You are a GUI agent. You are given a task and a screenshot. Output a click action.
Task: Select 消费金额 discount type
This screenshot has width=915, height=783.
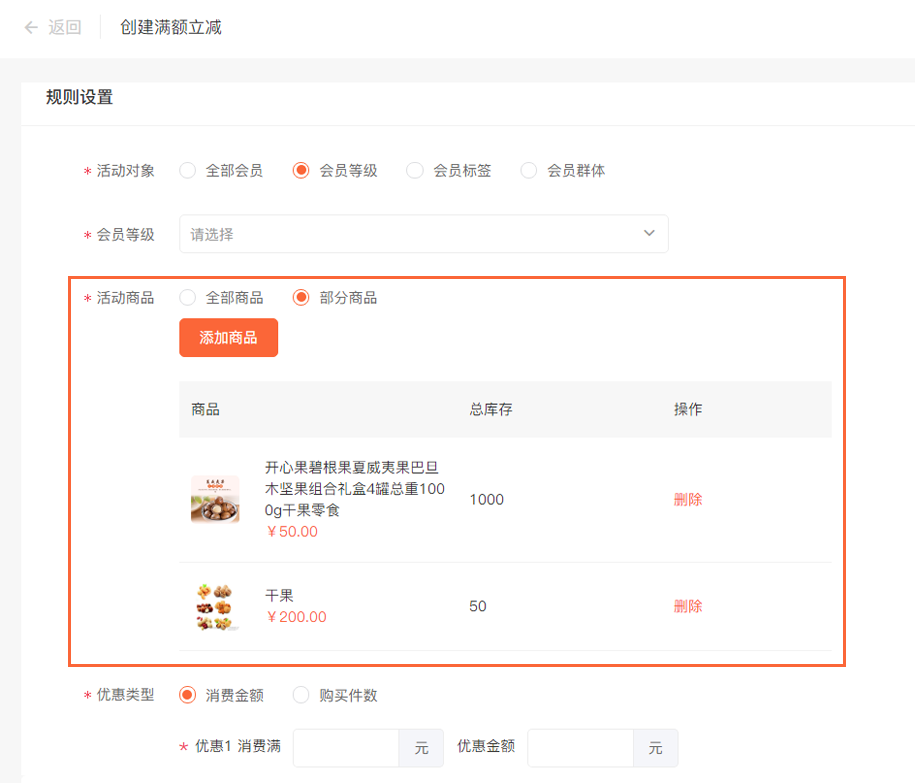click(187, 695)
